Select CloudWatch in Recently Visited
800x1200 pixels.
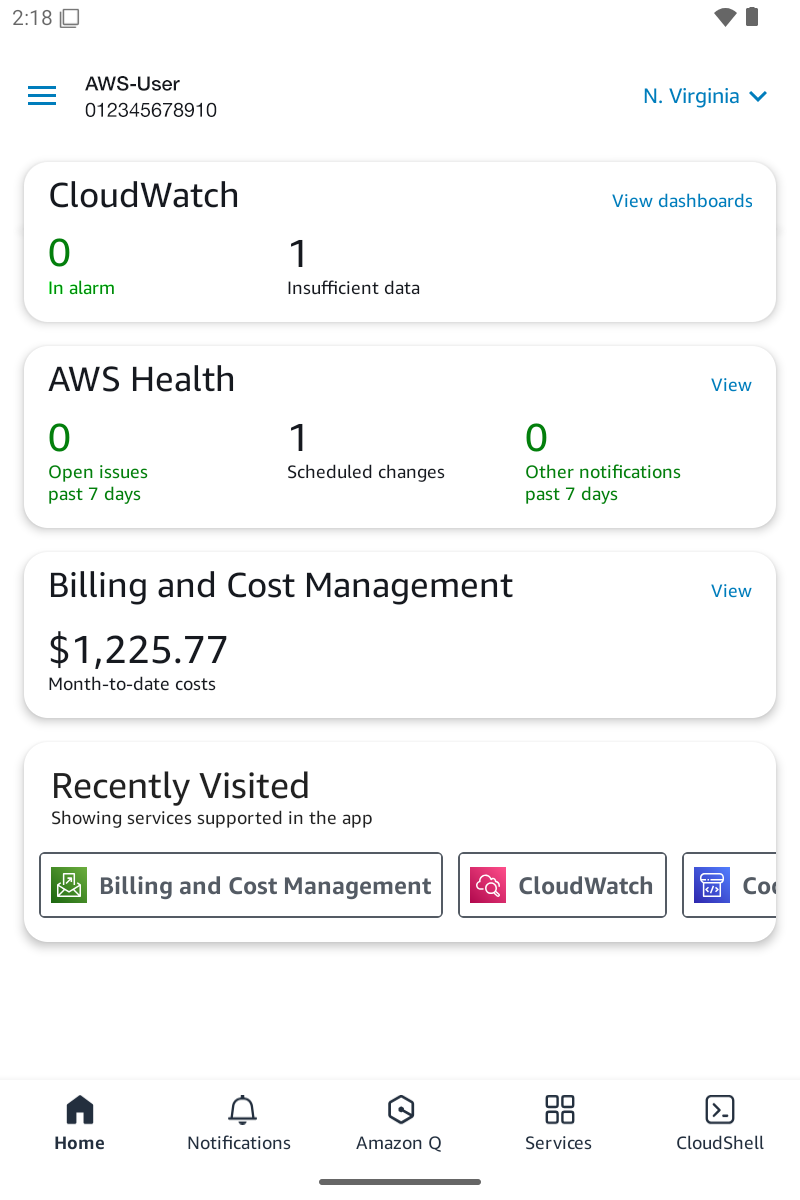click(562, 885)
